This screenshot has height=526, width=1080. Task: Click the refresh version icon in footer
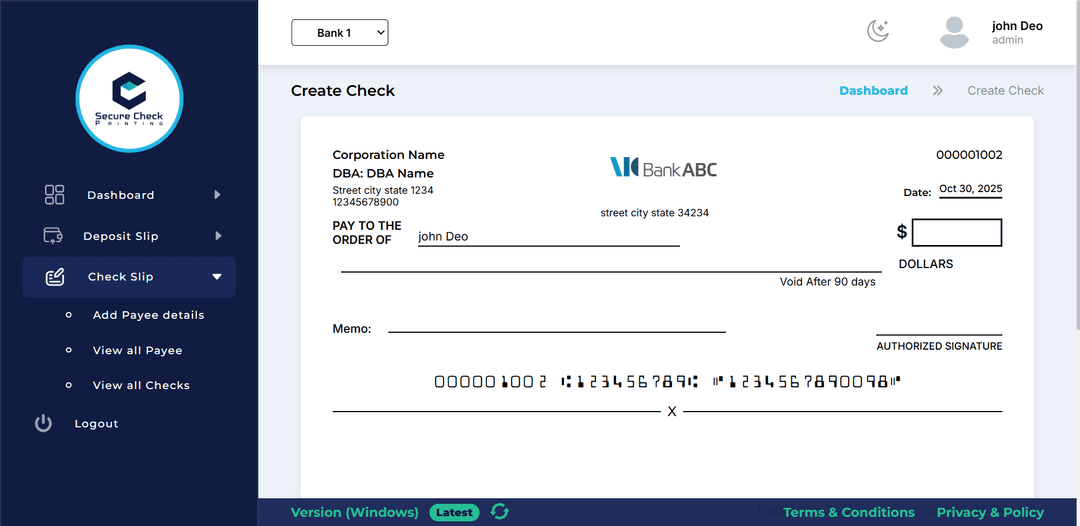499,512
